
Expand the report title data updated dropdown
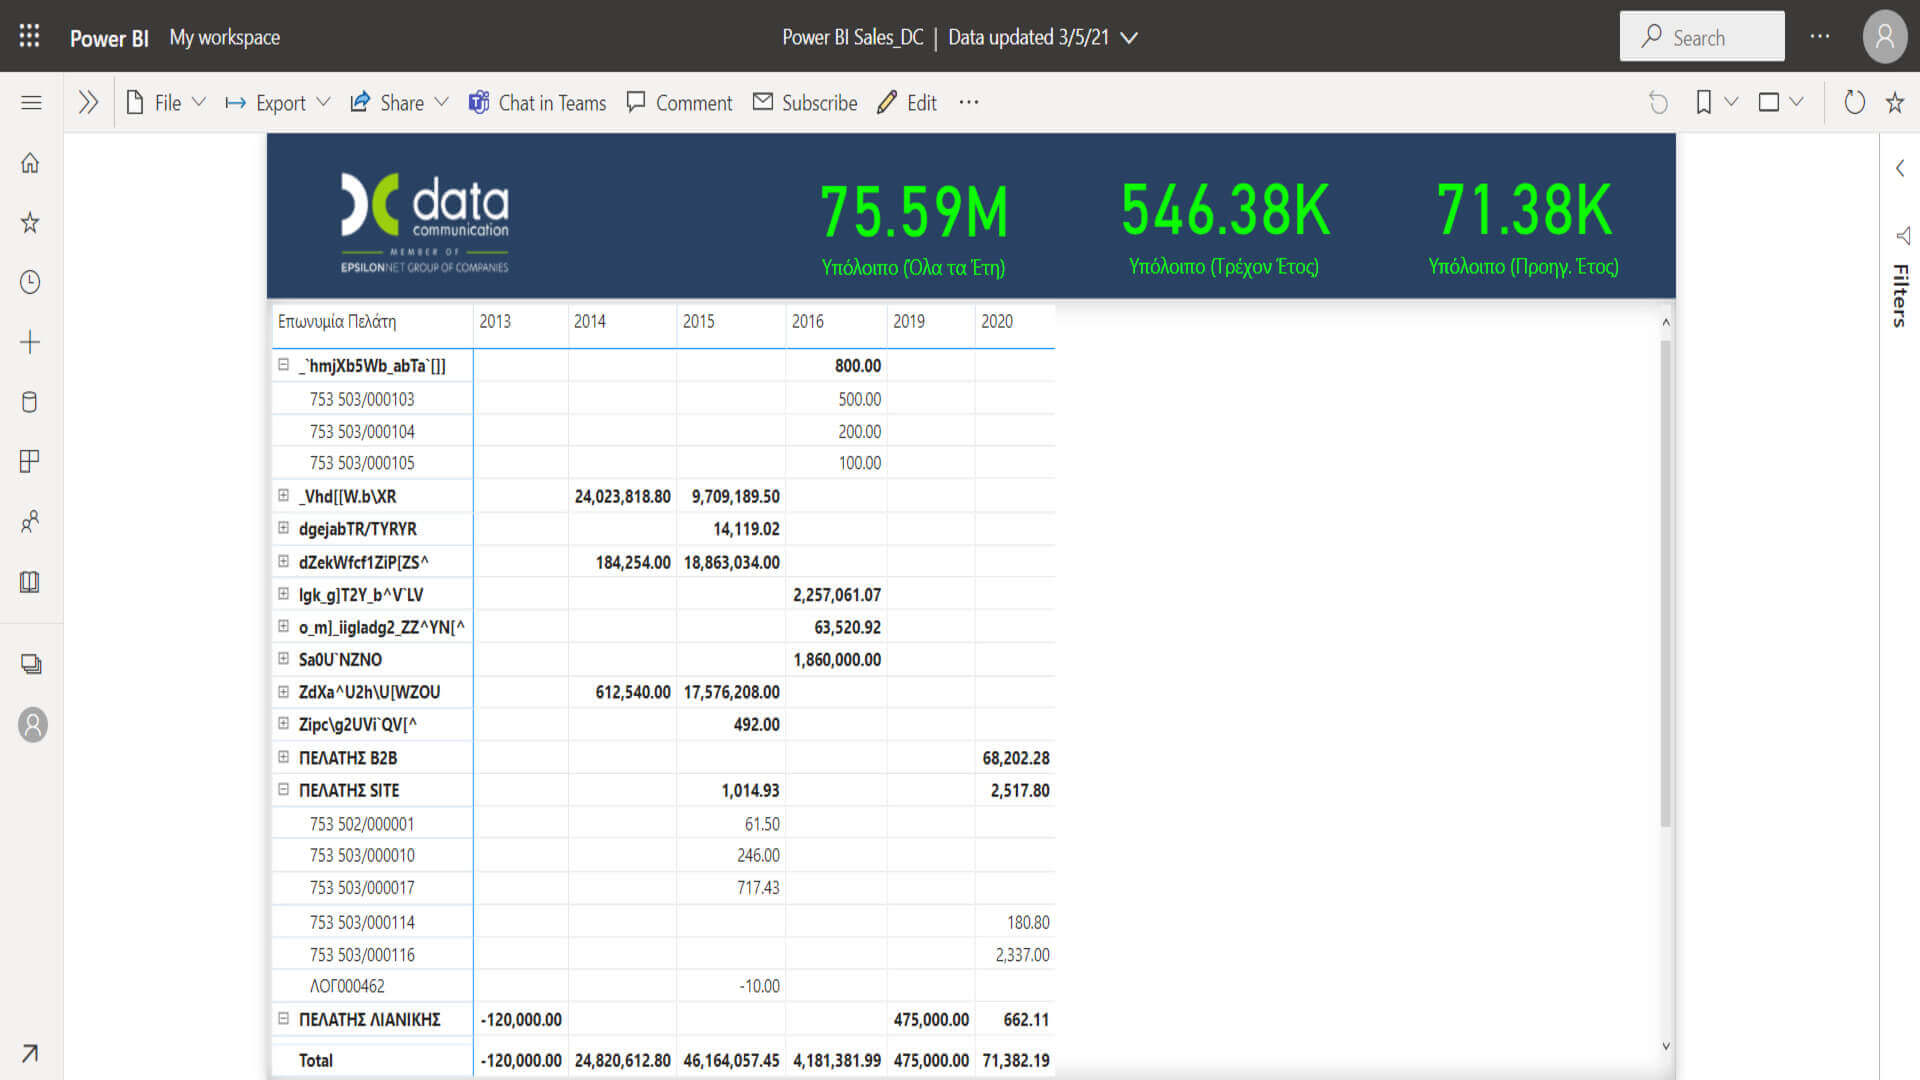(1129, 38)
